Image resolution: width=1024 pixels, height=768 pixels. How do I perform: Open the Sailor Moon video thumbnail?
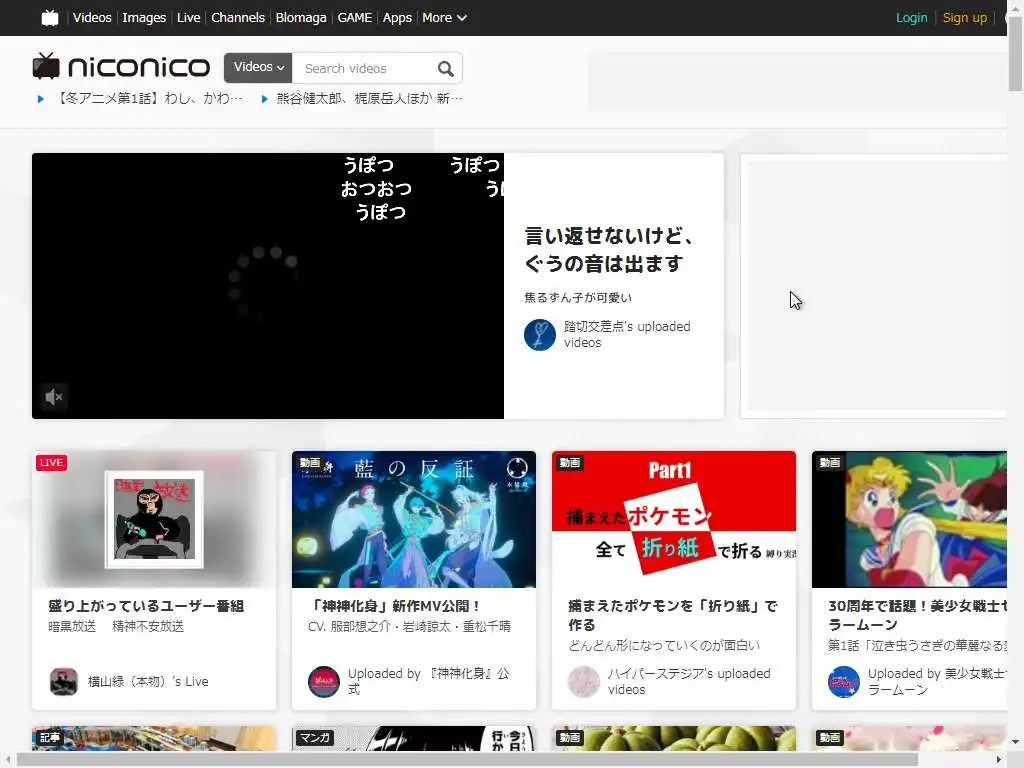(x=909, y=519)
